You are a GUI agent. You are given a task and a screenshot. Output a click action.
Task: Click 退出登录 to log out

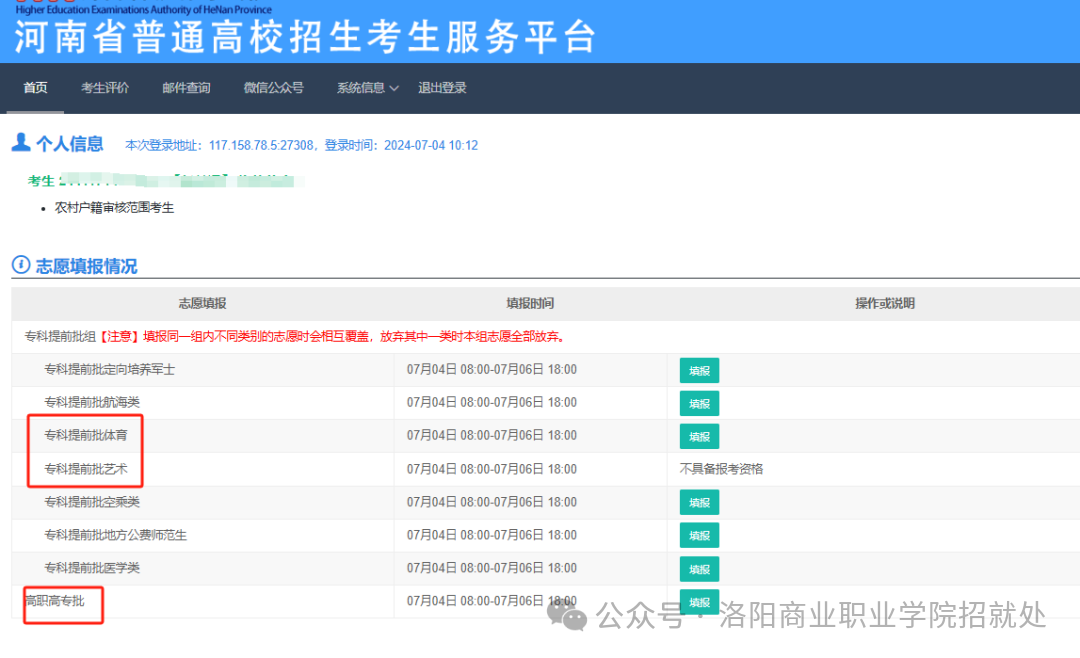coord(442,88)
